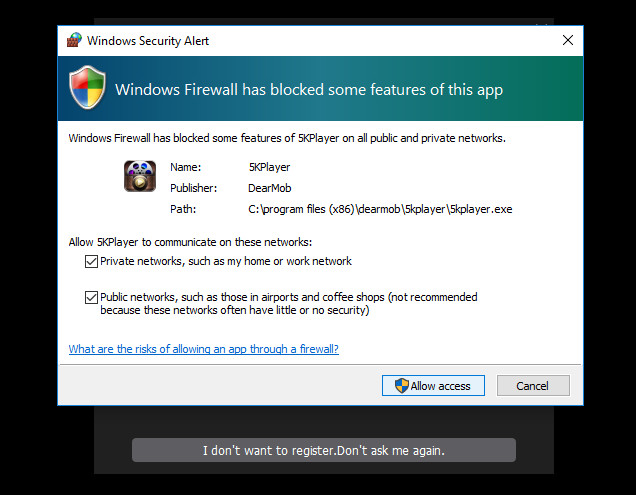Click the 'Windows Security Alert' title text
Screen dimensions: 636x495
coord(148,41)
